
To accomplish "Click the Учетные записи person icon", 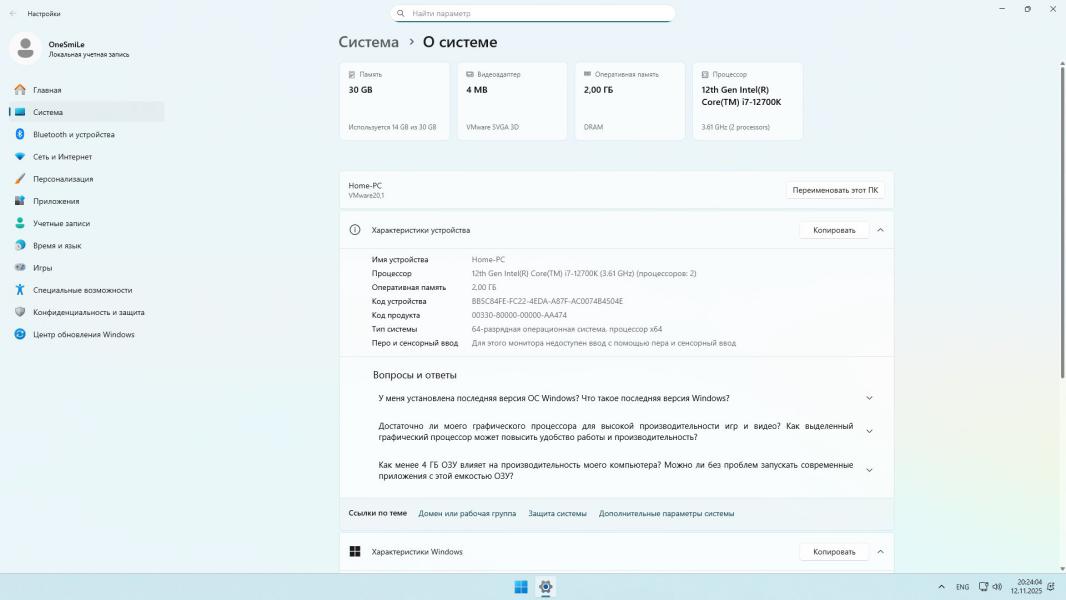I will click(20, 223).
